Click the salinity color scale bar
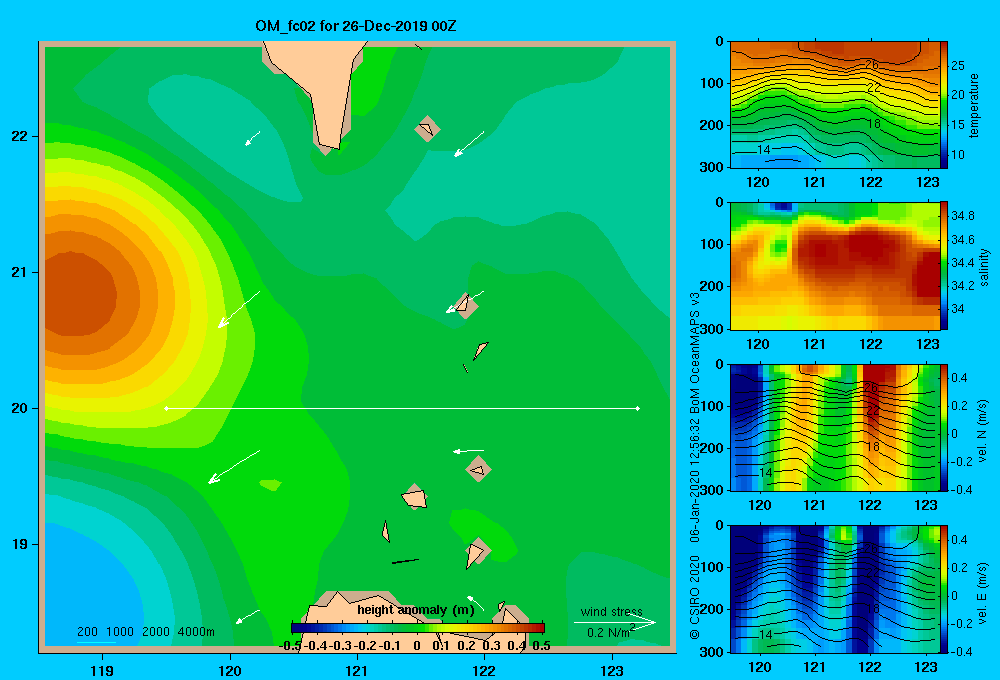 944,266
